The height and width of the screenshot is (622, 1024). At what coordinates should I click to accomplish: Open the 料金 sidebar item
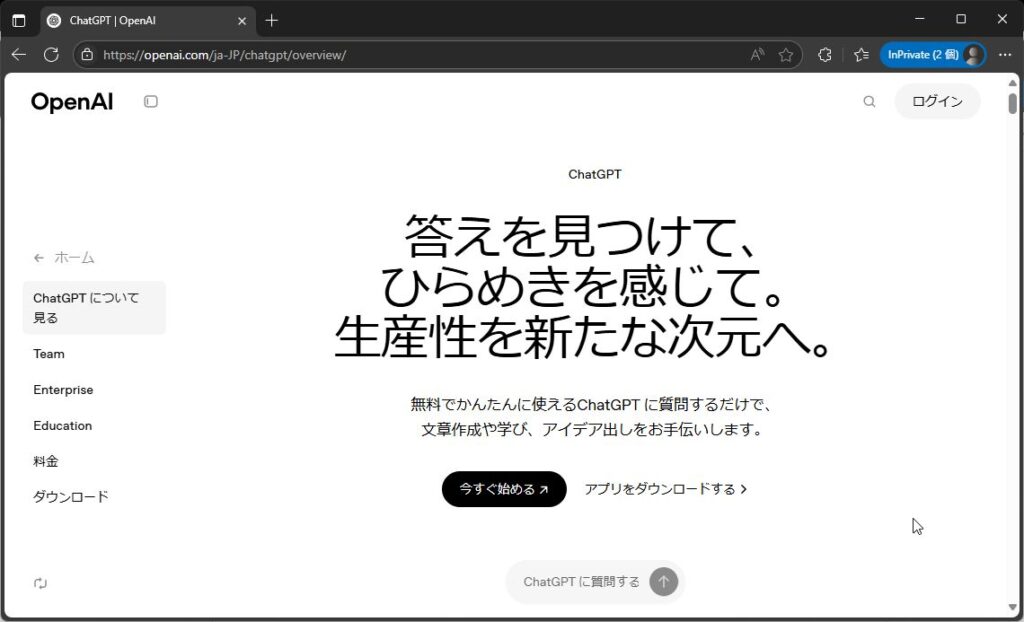46,461
